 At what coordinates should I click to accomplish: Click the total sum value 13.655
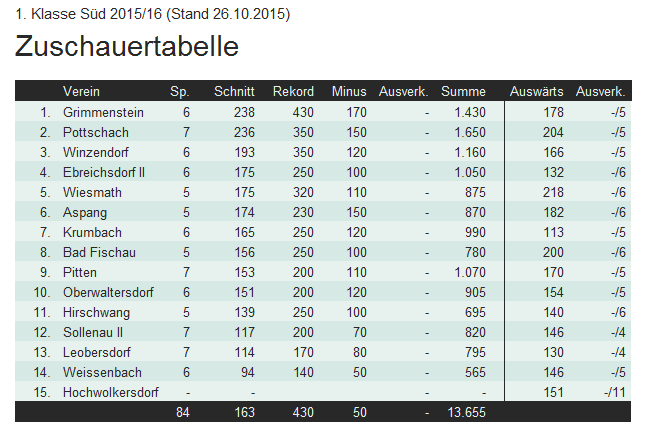[x=466, y=412]
